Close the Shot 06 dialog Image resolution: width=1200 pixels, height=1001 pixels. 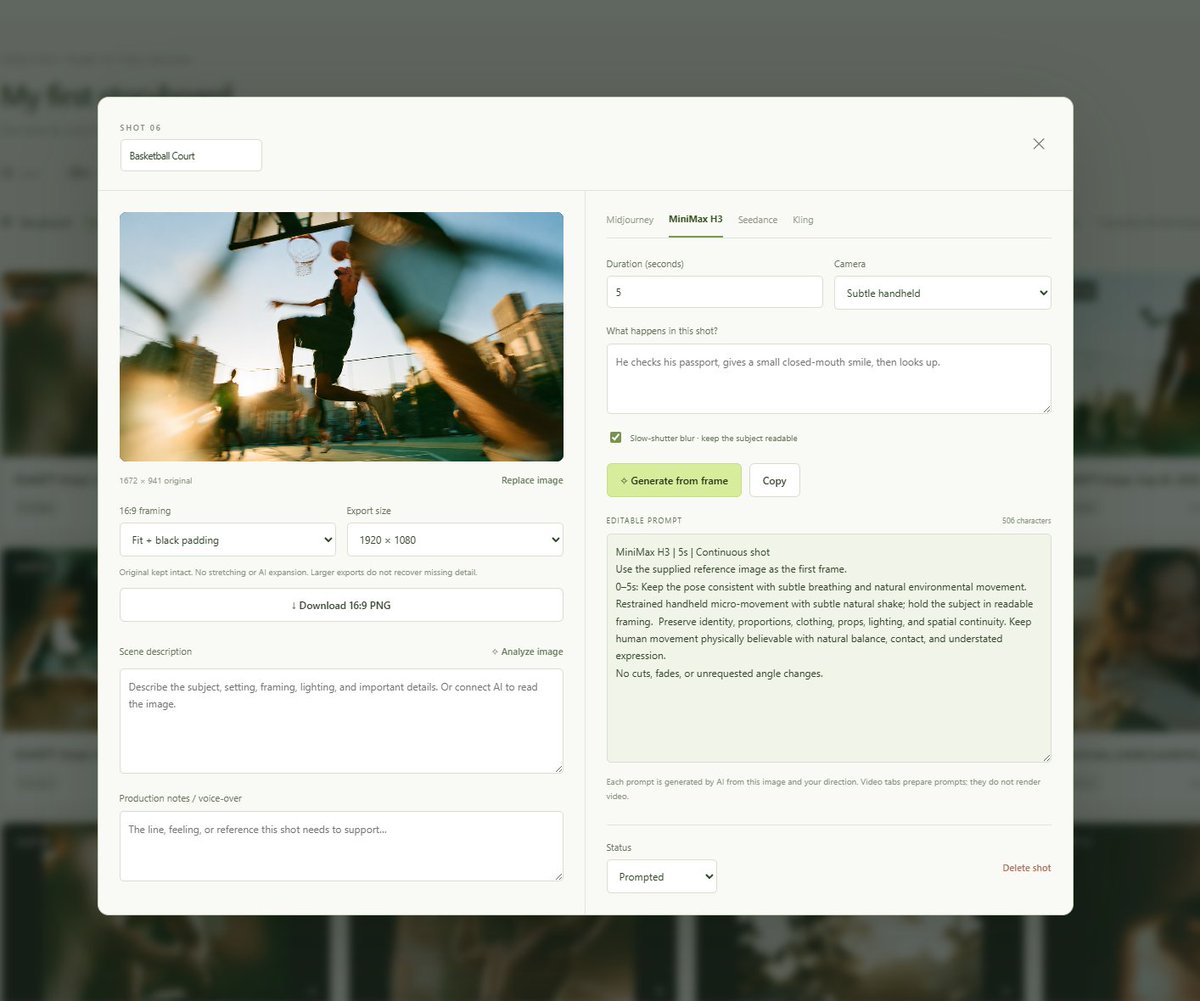pyautogui.click(x=1038, y=144)
